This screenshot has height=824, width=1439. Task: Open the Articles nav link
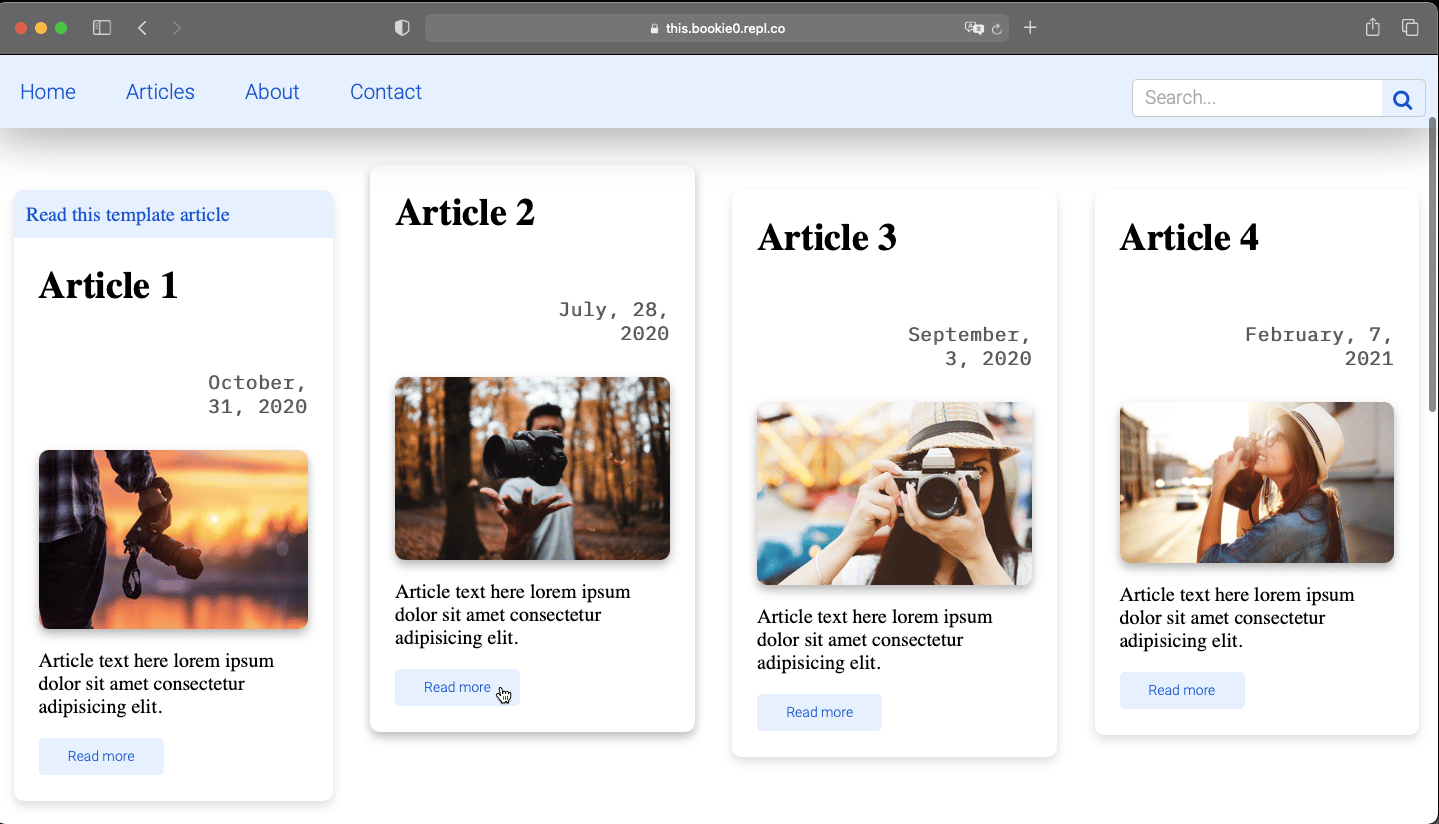point(160,92)
